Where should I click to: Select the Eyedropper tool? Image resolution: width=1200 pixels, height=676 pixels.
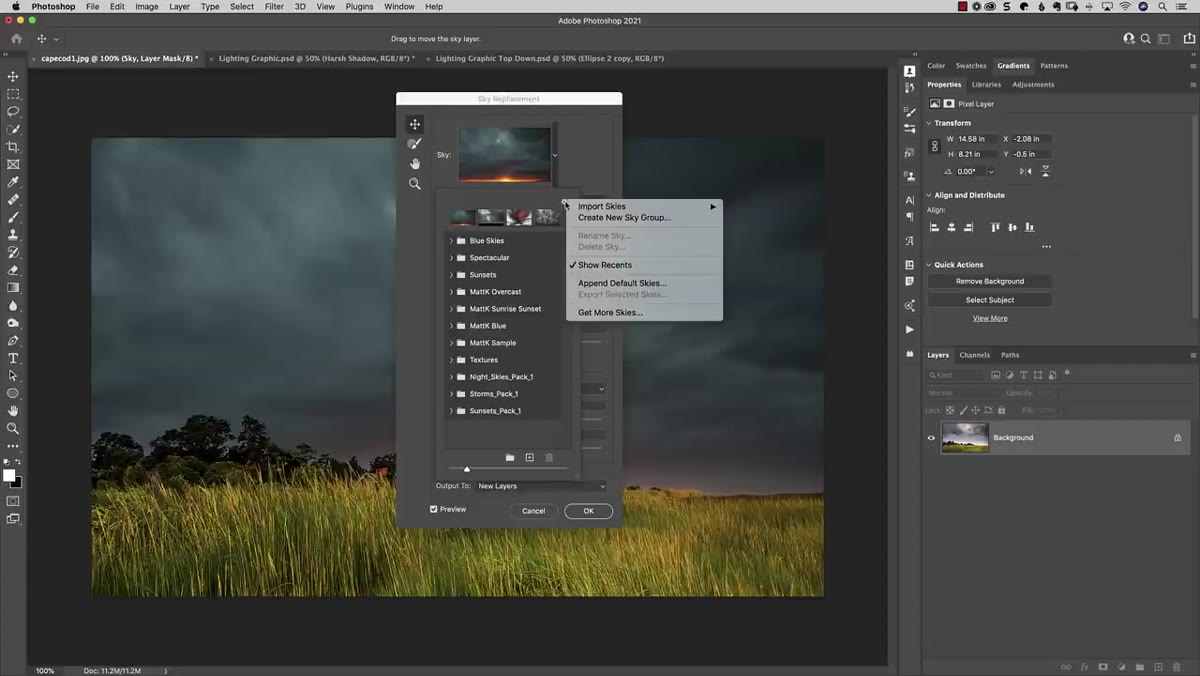13,182
